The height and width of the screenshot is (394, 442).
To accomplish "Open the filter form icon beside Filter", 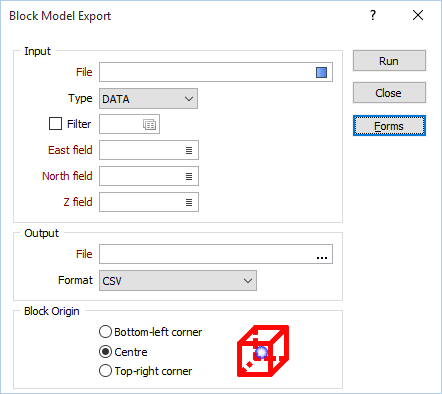I will pos(149,124).
